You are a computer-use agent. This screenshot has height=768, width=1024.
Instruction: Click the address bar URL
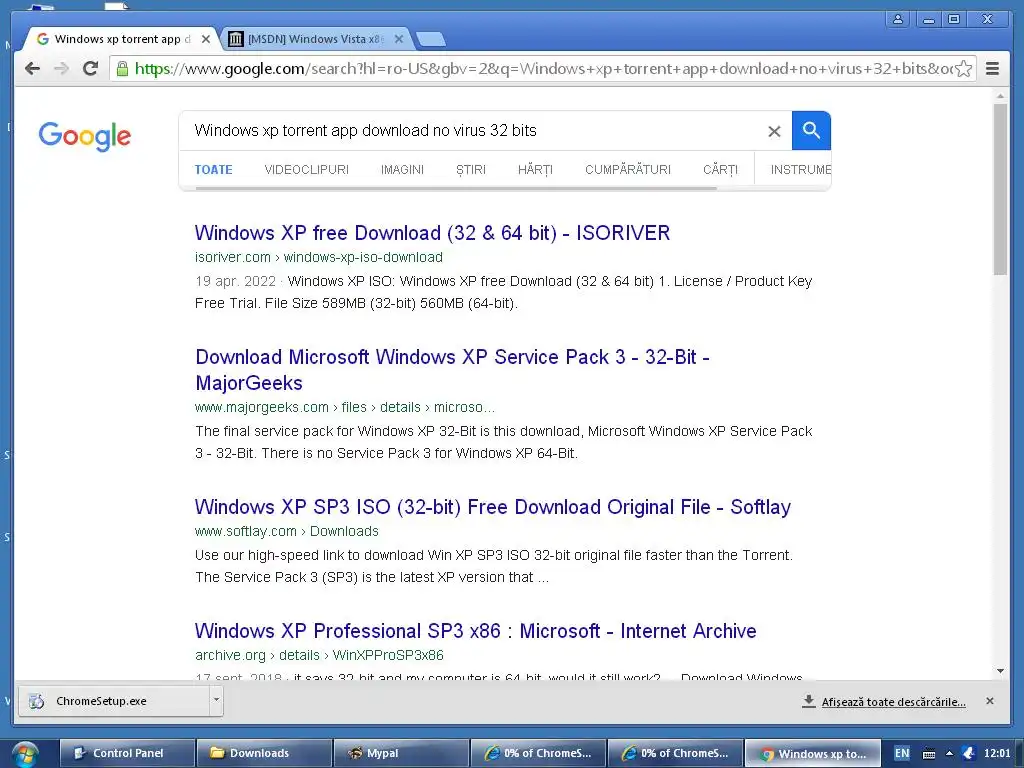(542, 69)
